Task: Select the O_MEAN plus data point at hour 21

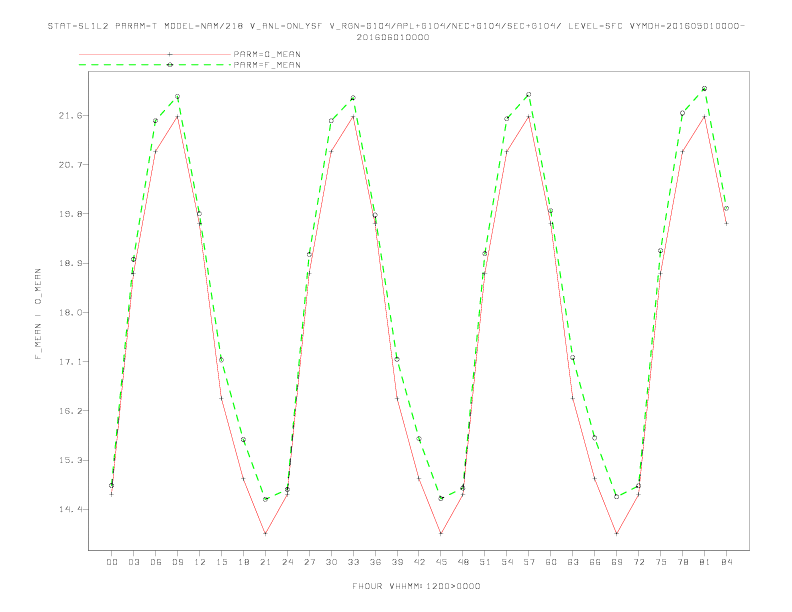Action: (x=265, y=534)
